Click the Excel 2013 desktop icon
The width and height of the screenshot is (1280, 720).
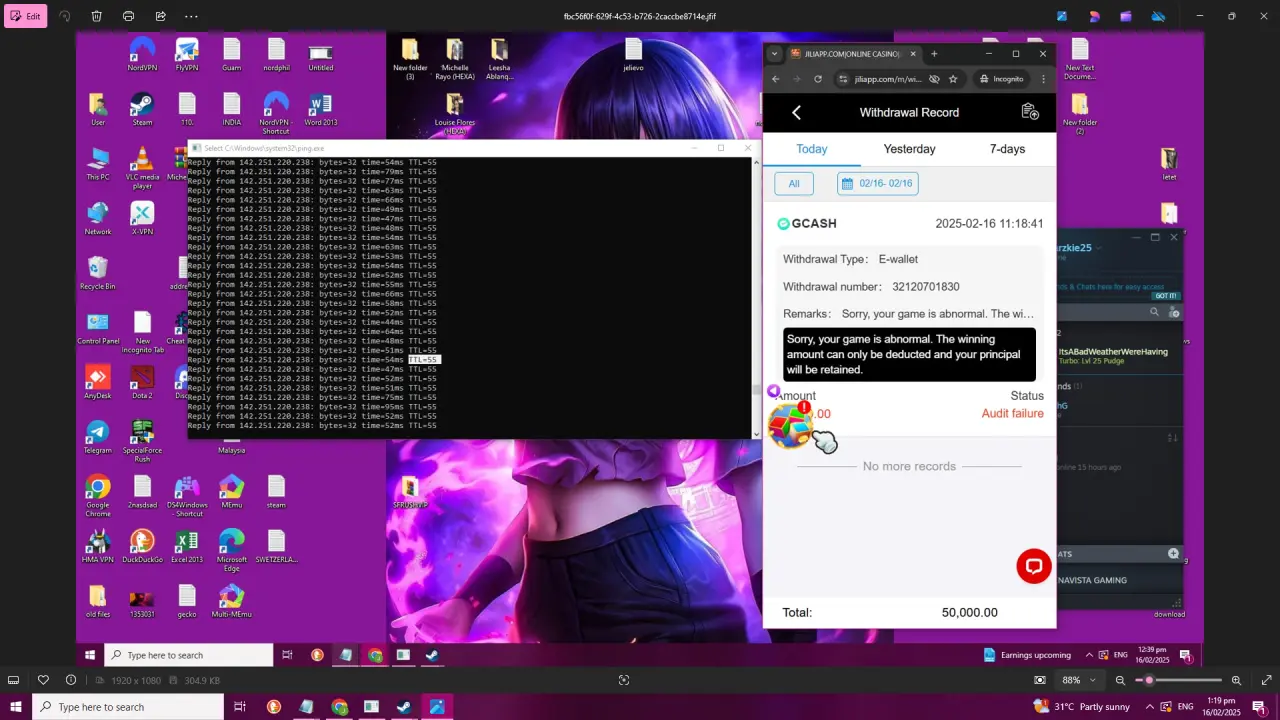click(x=187, y=546)
